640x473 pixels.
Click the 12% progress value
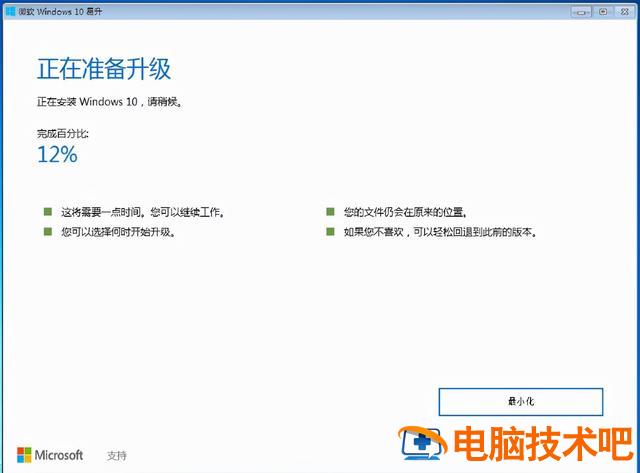(x=57, y=155)
